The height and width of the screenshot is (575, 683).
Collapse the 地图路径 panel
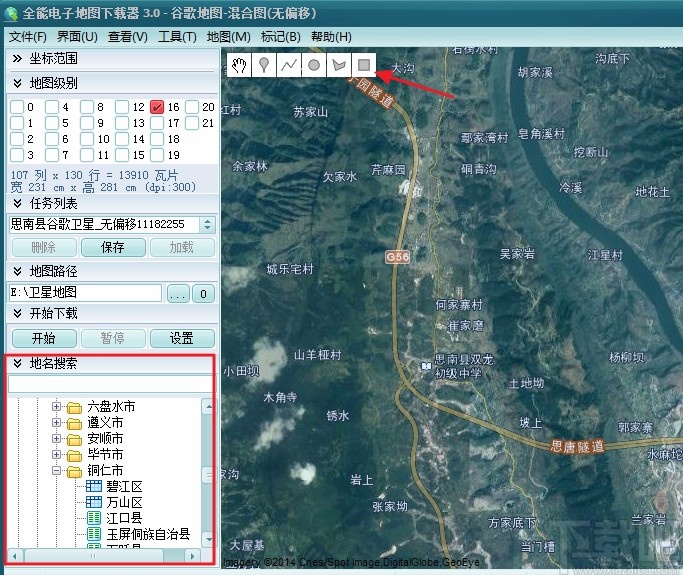coord(17,271)
